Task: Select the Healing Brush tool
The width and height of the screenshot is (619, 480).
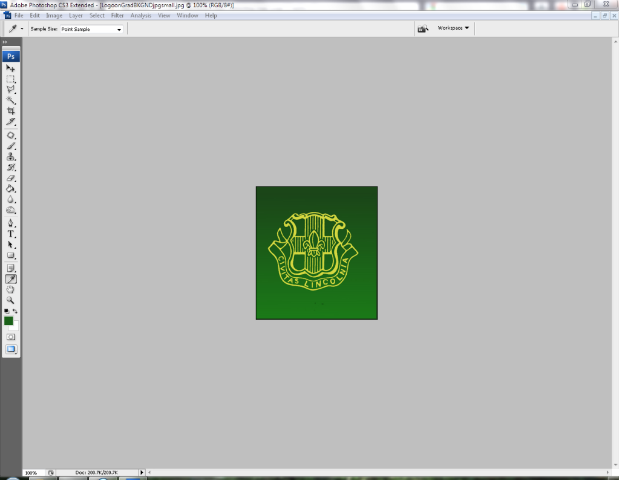Action: (x=11, y=135)
